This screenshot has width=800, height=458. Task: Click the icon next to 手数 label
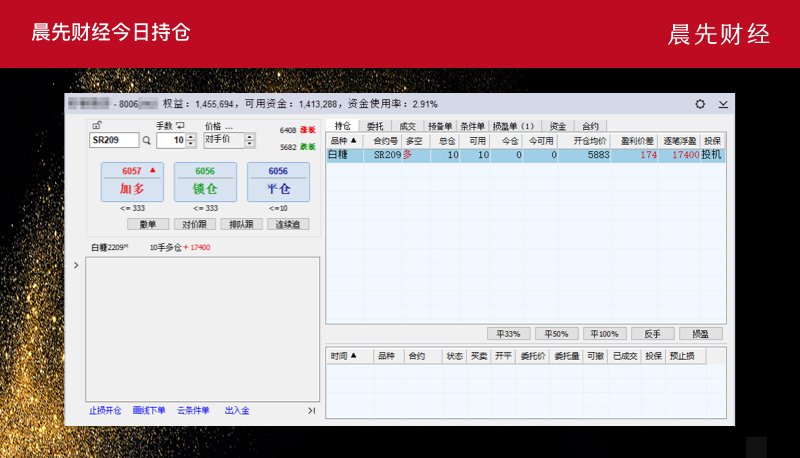[180, 126]
